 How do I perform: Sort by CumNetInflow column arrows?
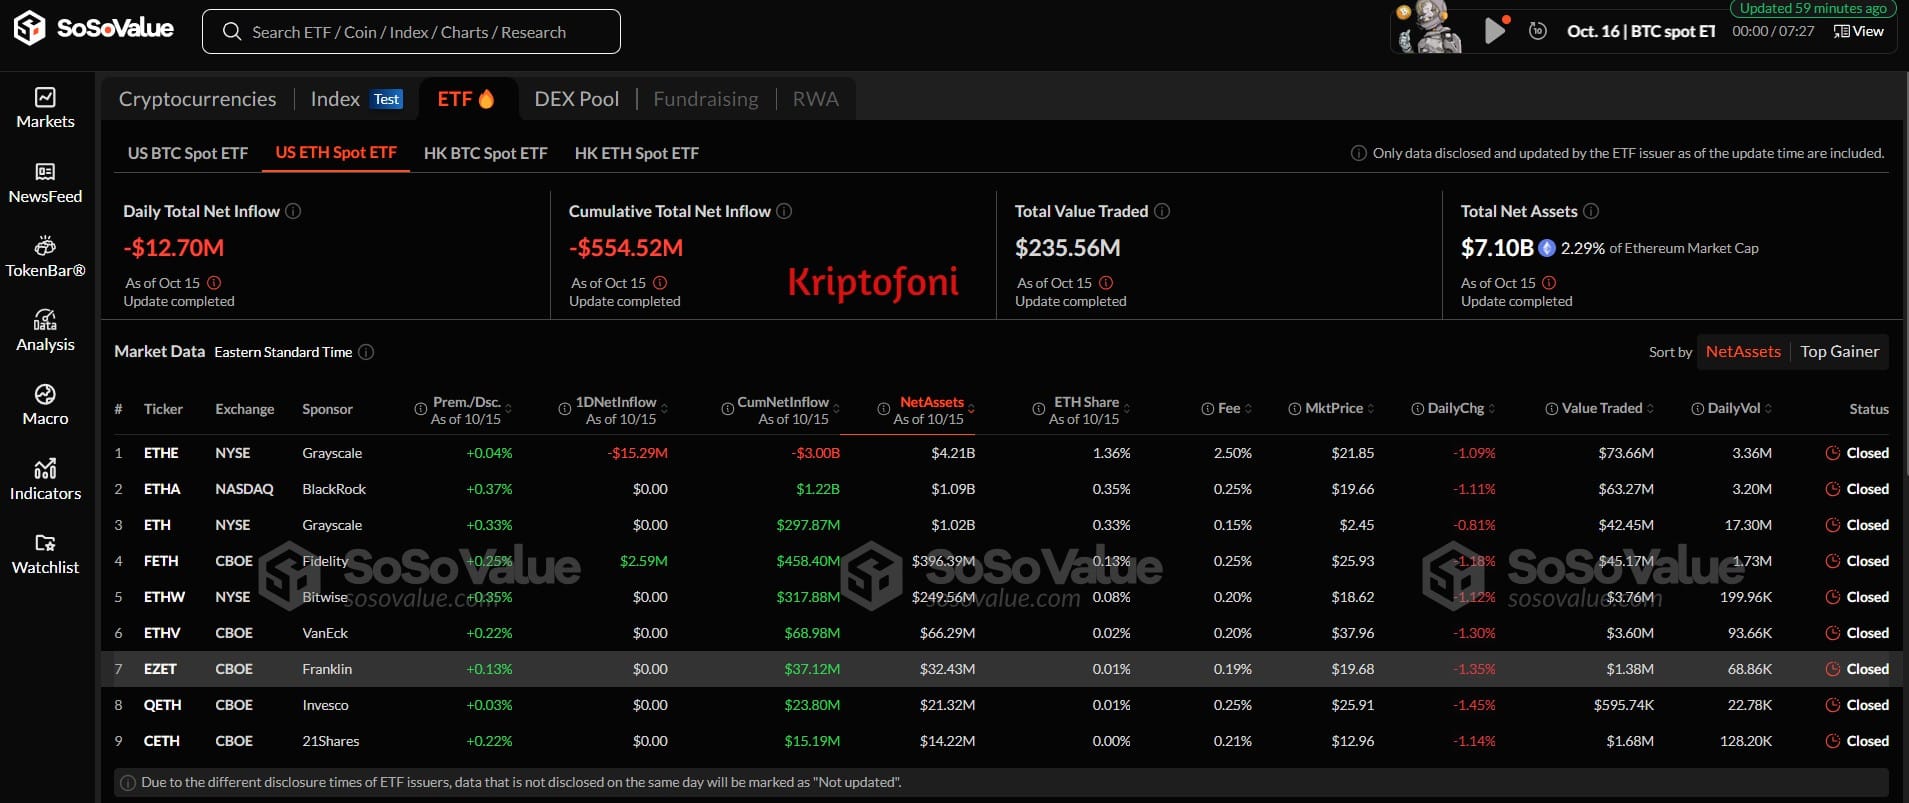836,409
